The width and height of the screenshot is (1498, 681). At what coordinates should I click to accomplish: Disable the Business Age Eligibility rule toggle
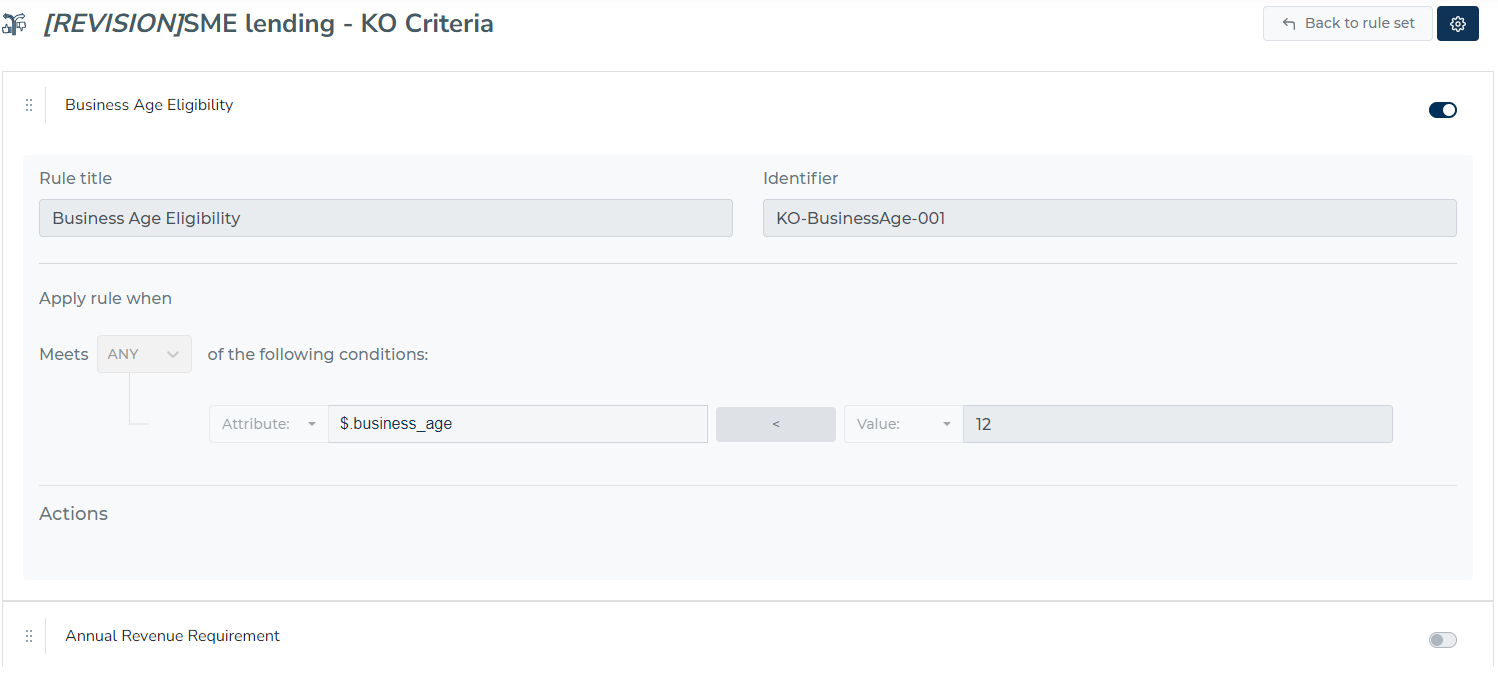pyautogui.click(x=1443, y=110)
